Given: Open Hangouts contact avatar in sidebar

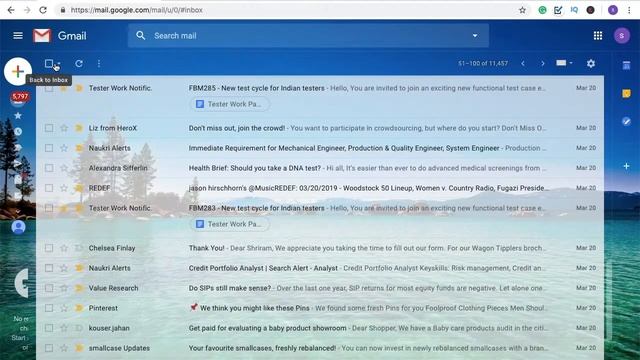Looking at the screenshot, I should [x=18, y=227].
